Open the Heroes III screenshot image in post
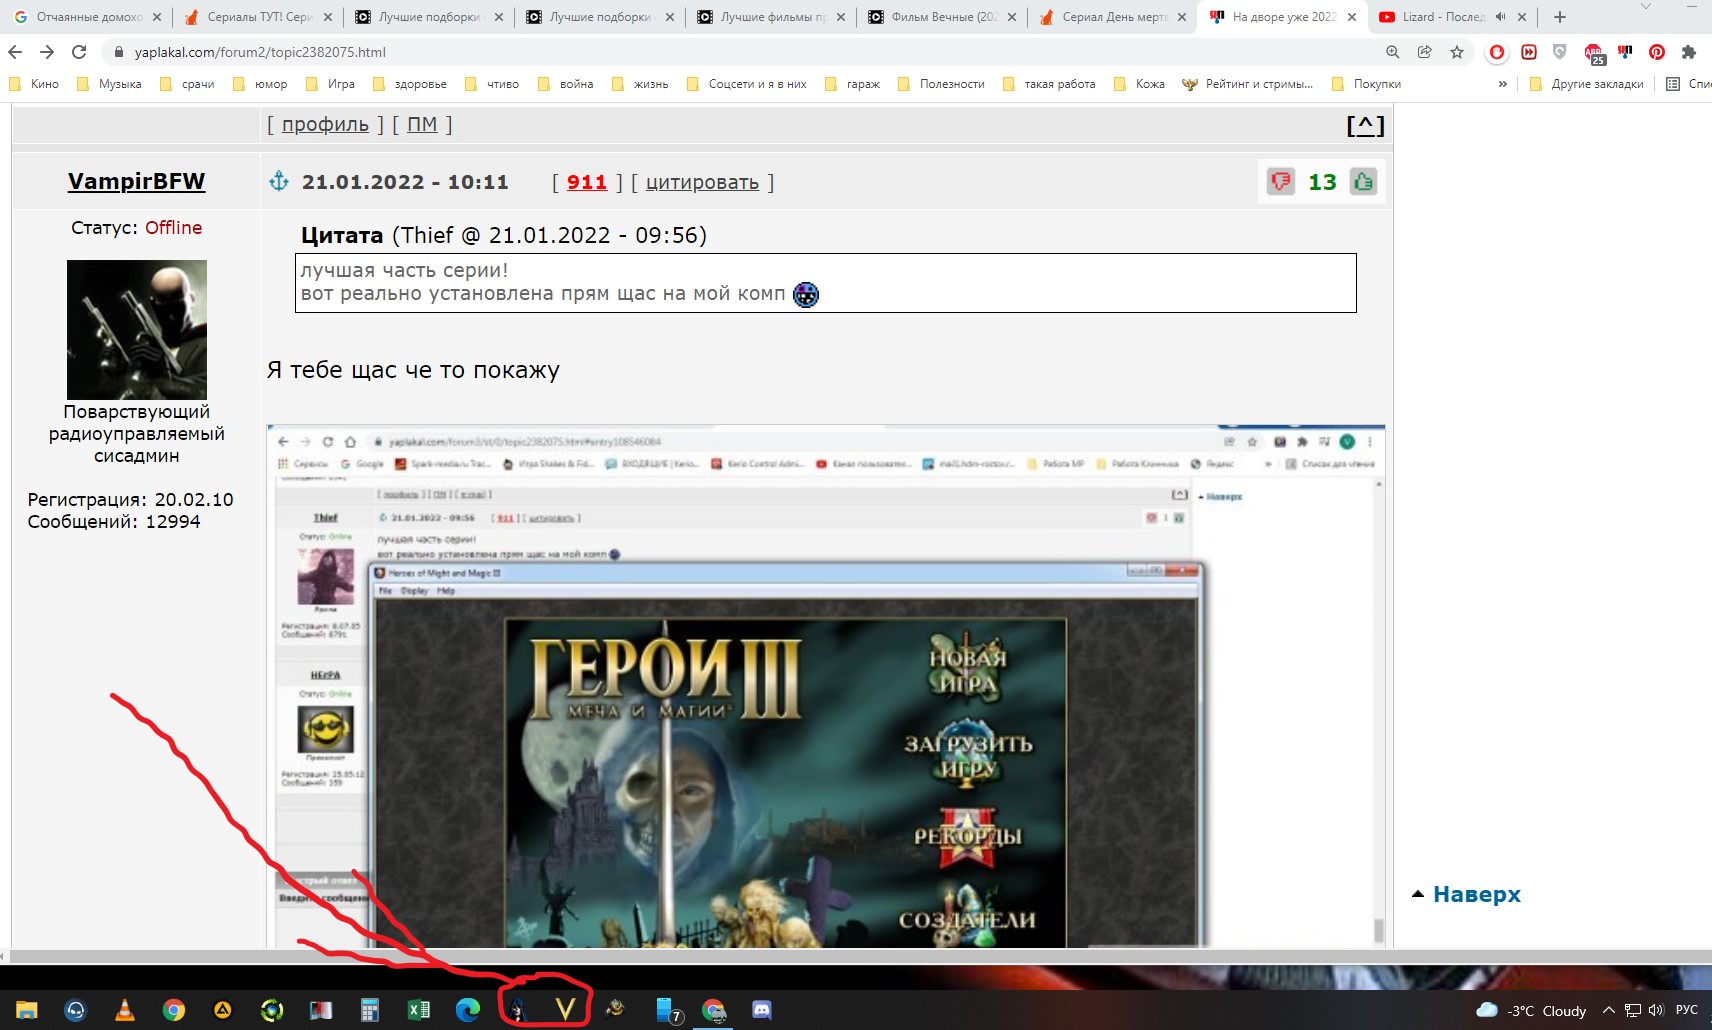 (x=826, y=686)
